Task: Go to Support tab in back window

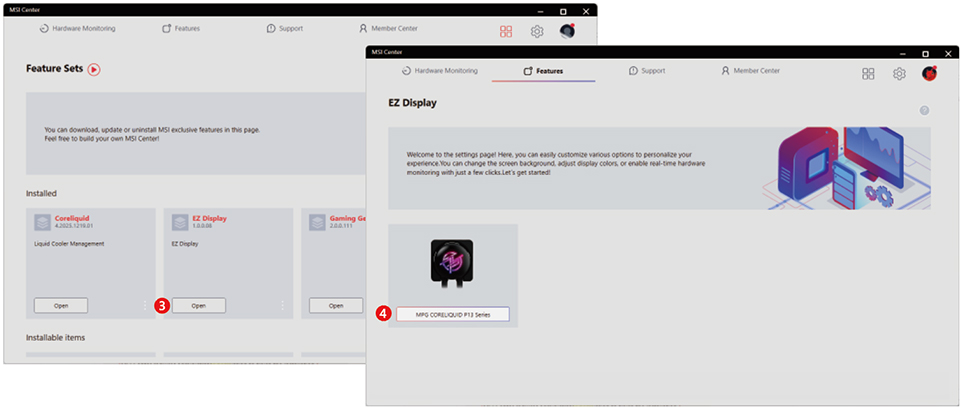Action: coord(285,29)
